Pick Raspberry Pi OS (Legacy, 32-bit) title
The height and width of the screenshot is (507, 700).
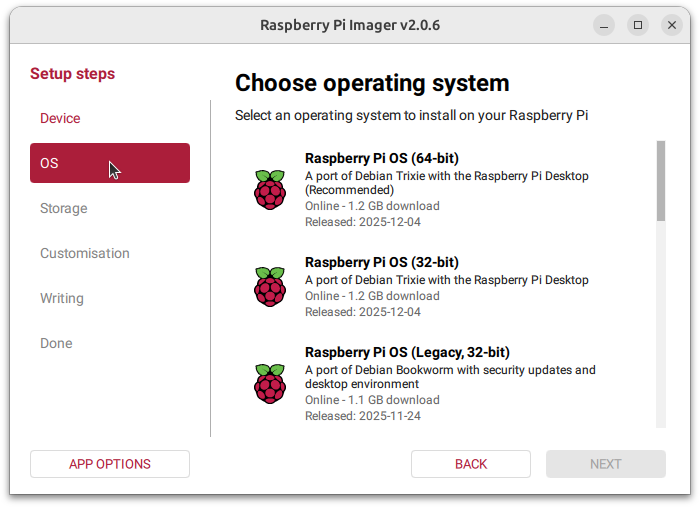tap(407, 353)
